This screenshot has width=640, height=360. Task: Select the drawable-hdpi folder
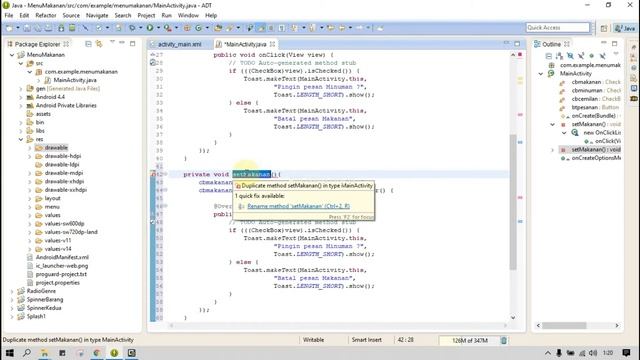click(63, 156)
